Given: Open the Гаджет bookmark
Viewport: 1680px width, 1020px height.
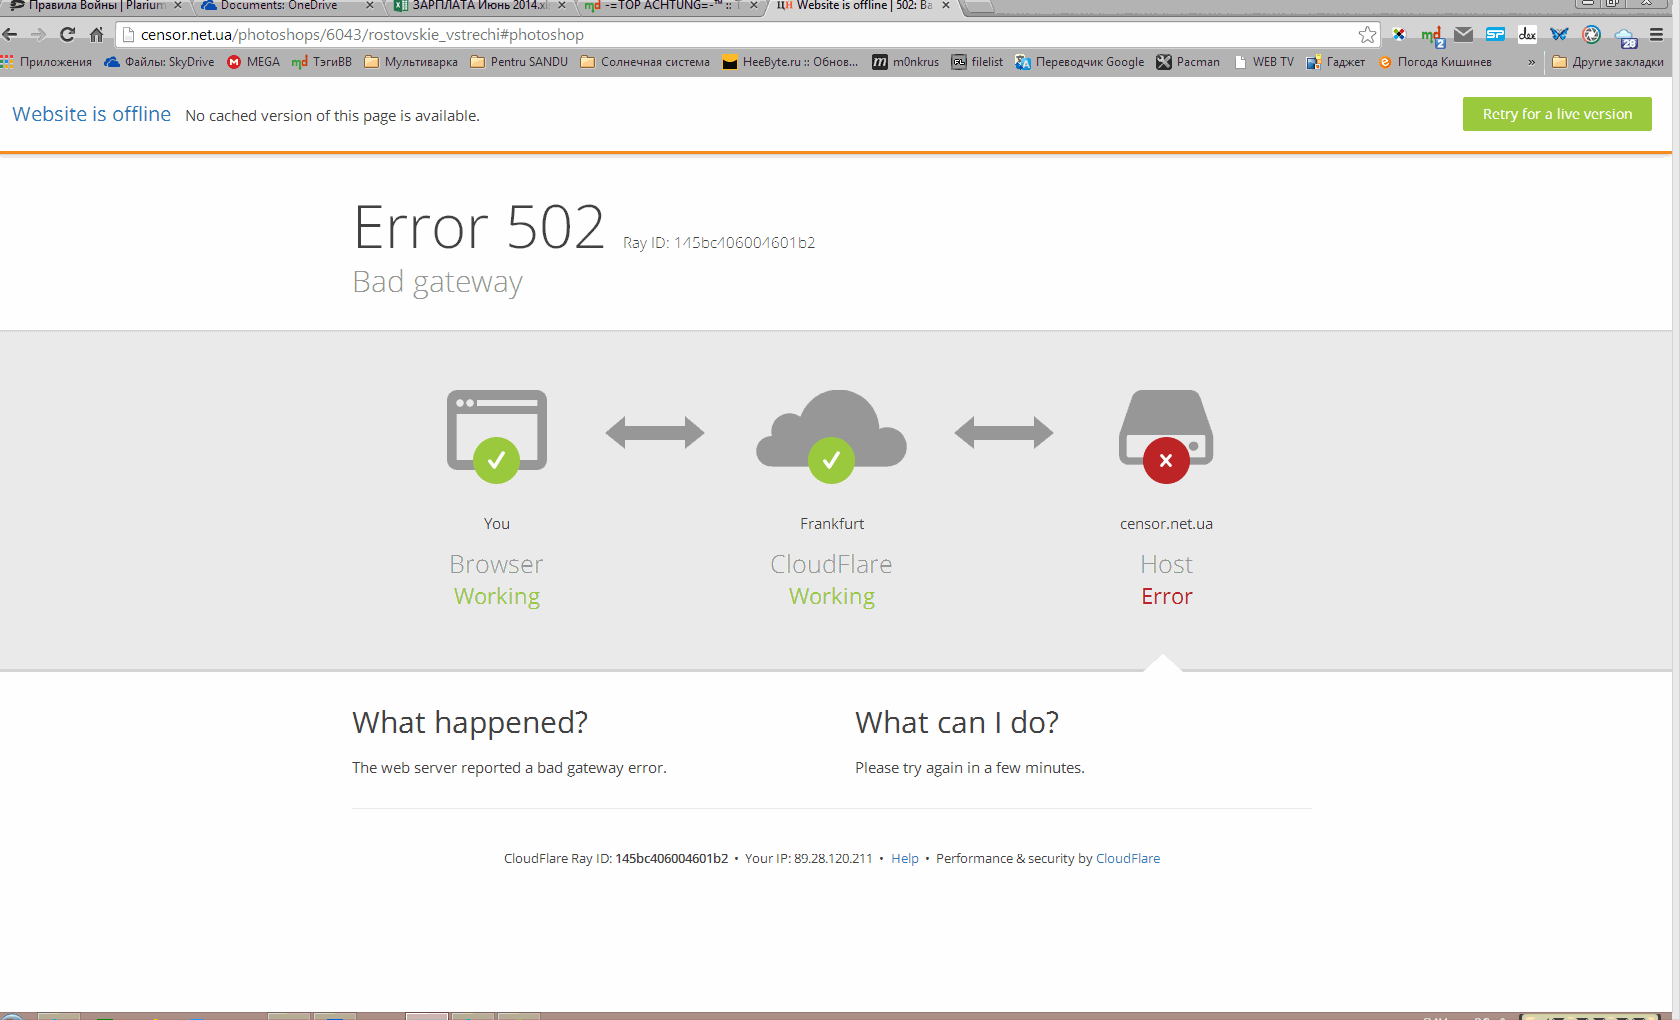Looking at the screenshot, I should point(1335,62).
